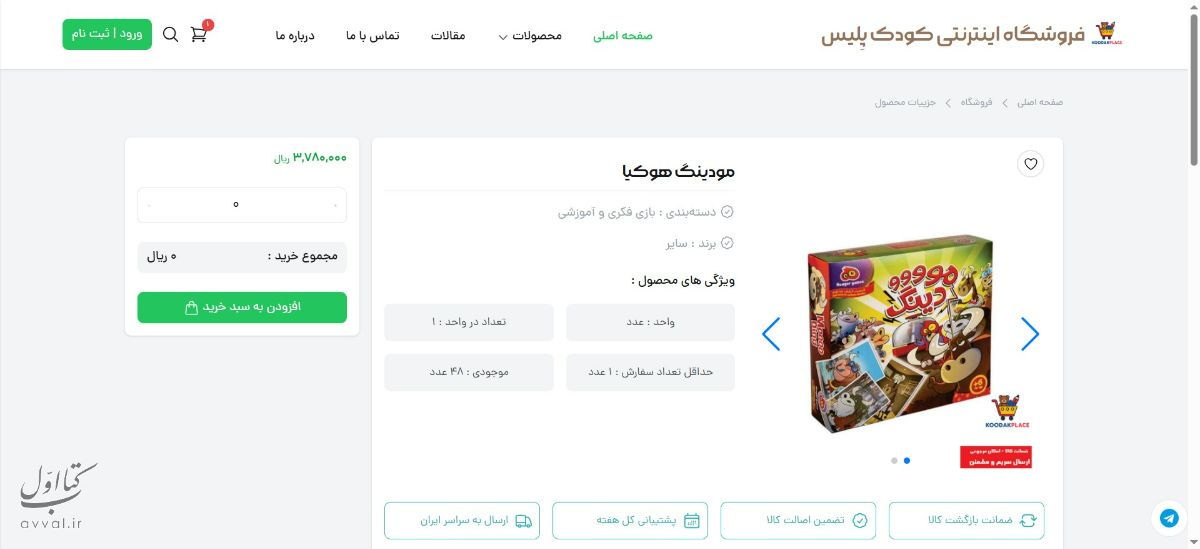
Task: Click افزودن به سبد خرید button
Action: pyautogui.click(x=242, y=307)
